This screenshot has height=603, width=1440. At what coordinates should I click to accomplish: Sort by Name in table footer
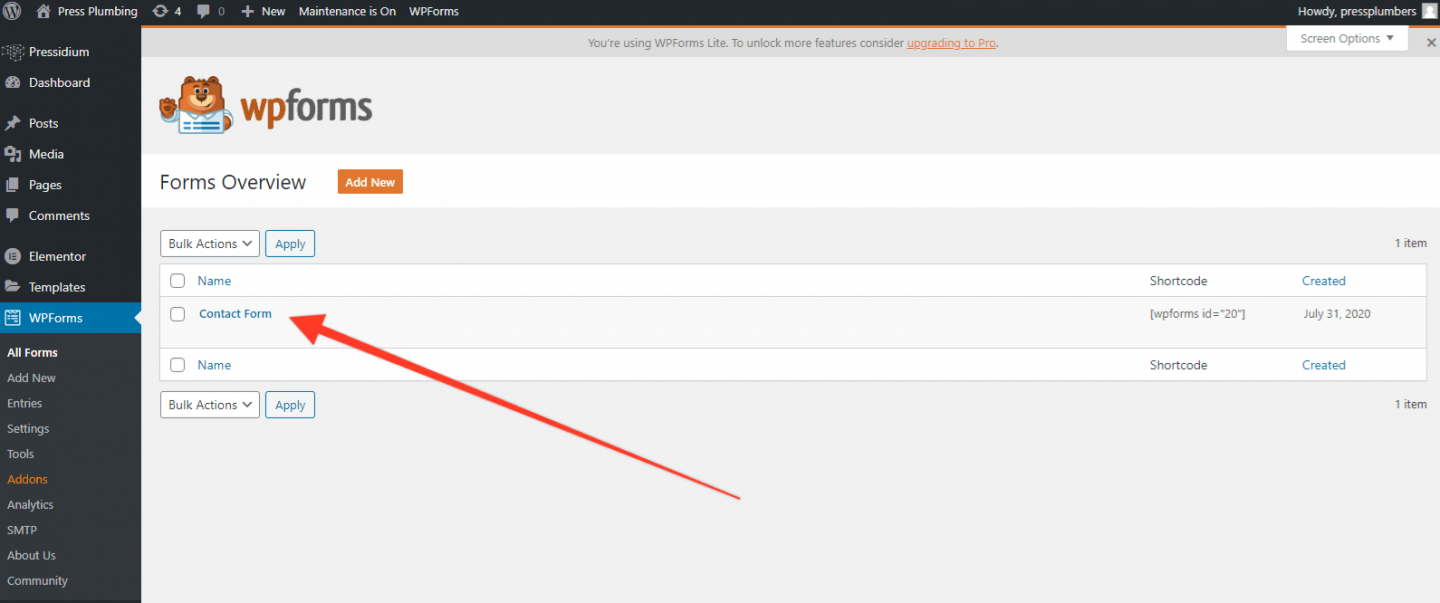[214, 365]
